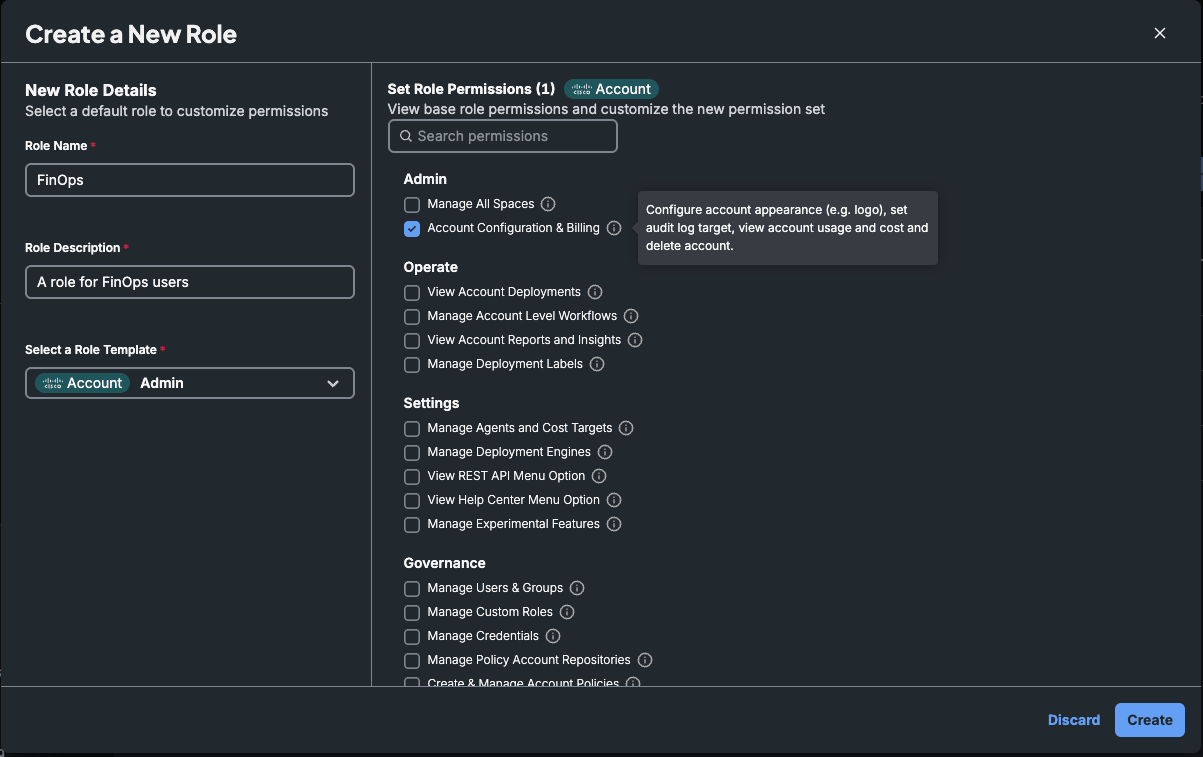
Task: Click the Settings section heading
Action: pyautogui.click(x=432, y=403)
